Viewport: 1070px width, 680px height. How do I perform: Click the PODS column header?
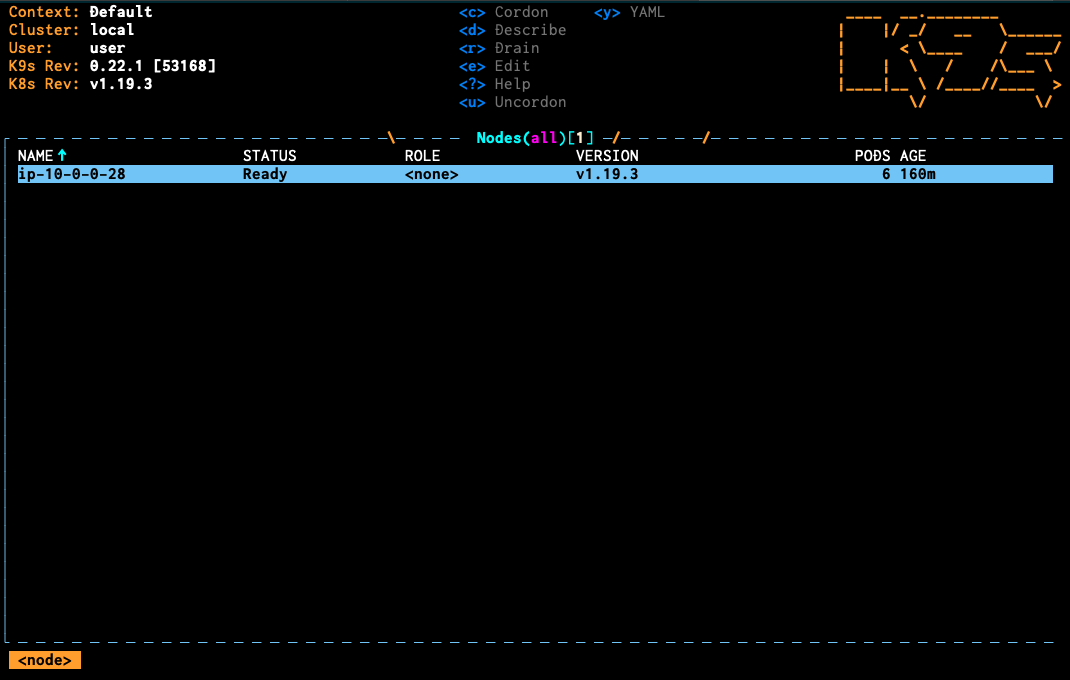point(872,156)
